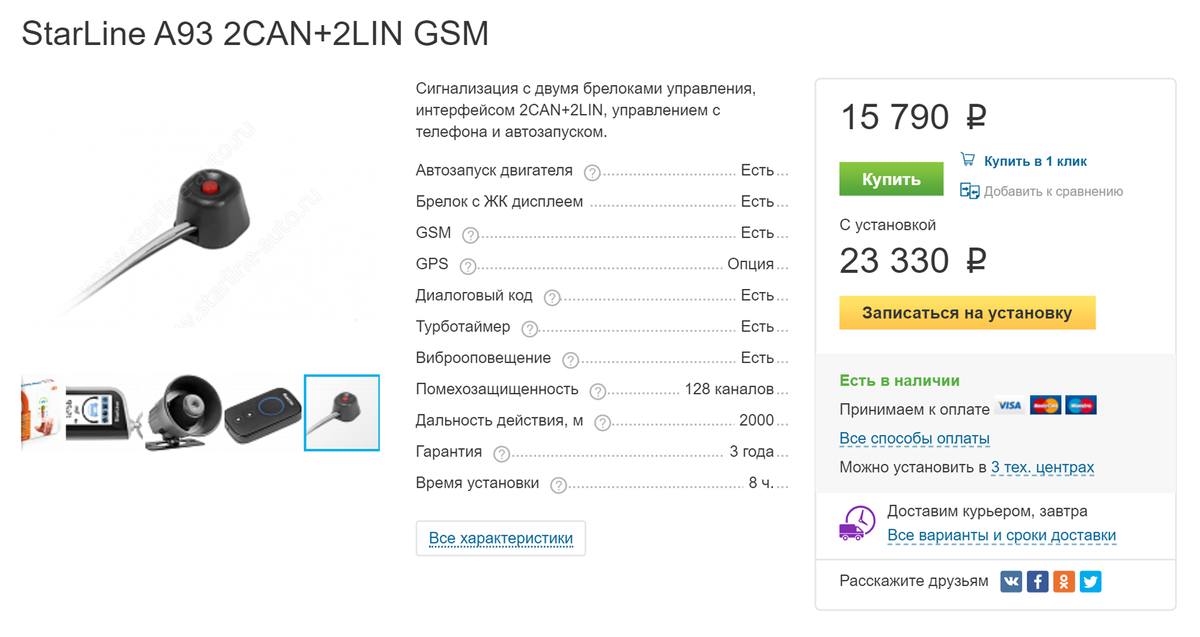Share the product on Facebook

pos(1038,581)
